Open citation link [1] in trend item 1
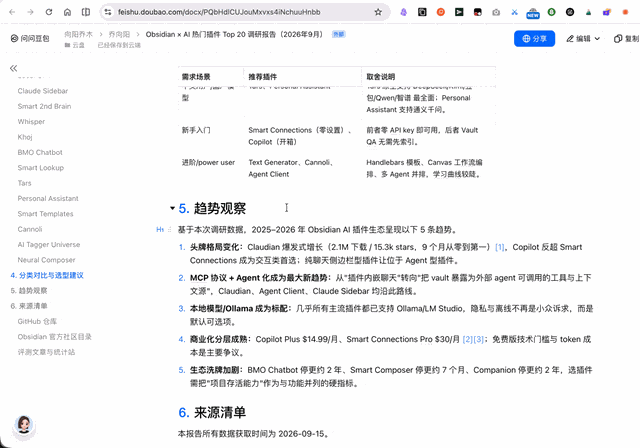This screenshot has width=640, height=448. [x=499, y=247]
